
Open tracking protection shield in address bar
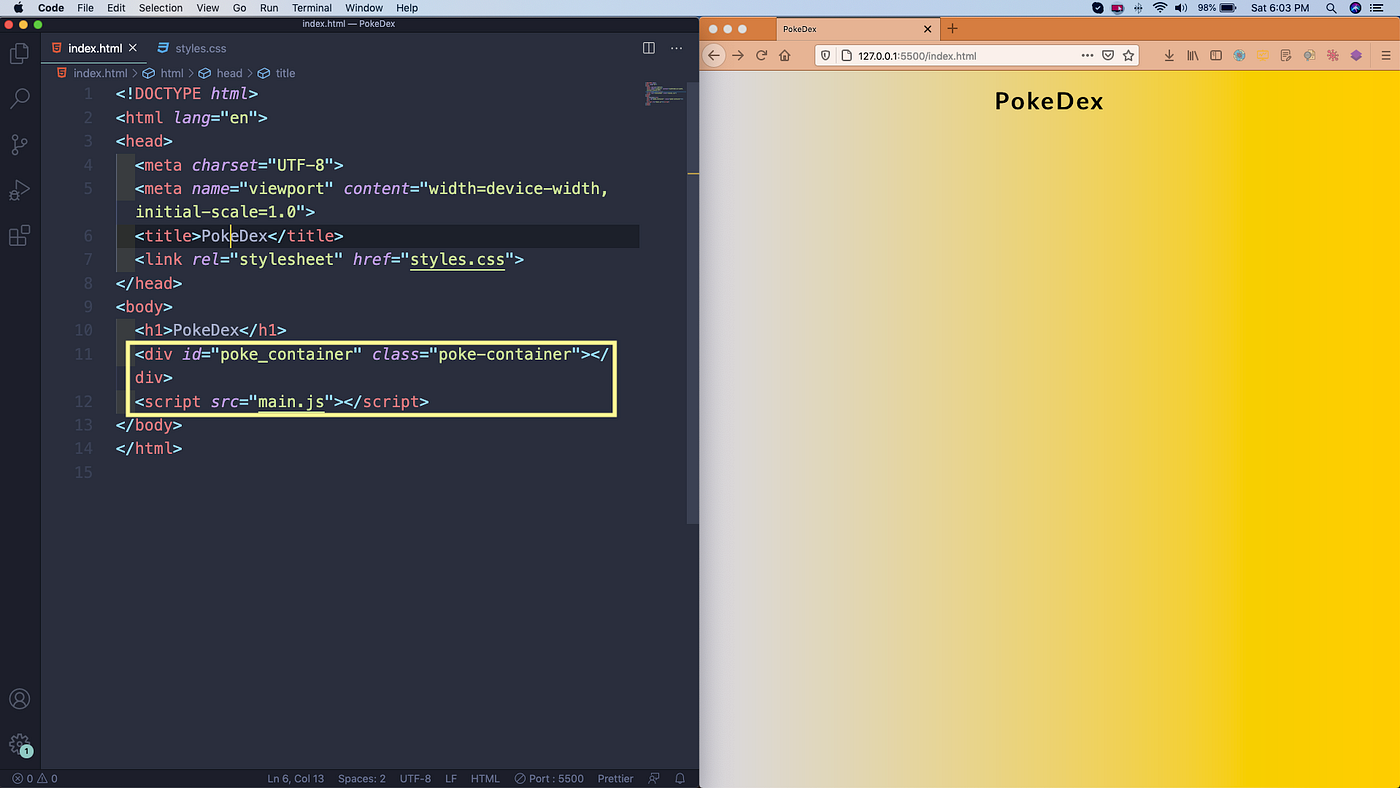826,56
